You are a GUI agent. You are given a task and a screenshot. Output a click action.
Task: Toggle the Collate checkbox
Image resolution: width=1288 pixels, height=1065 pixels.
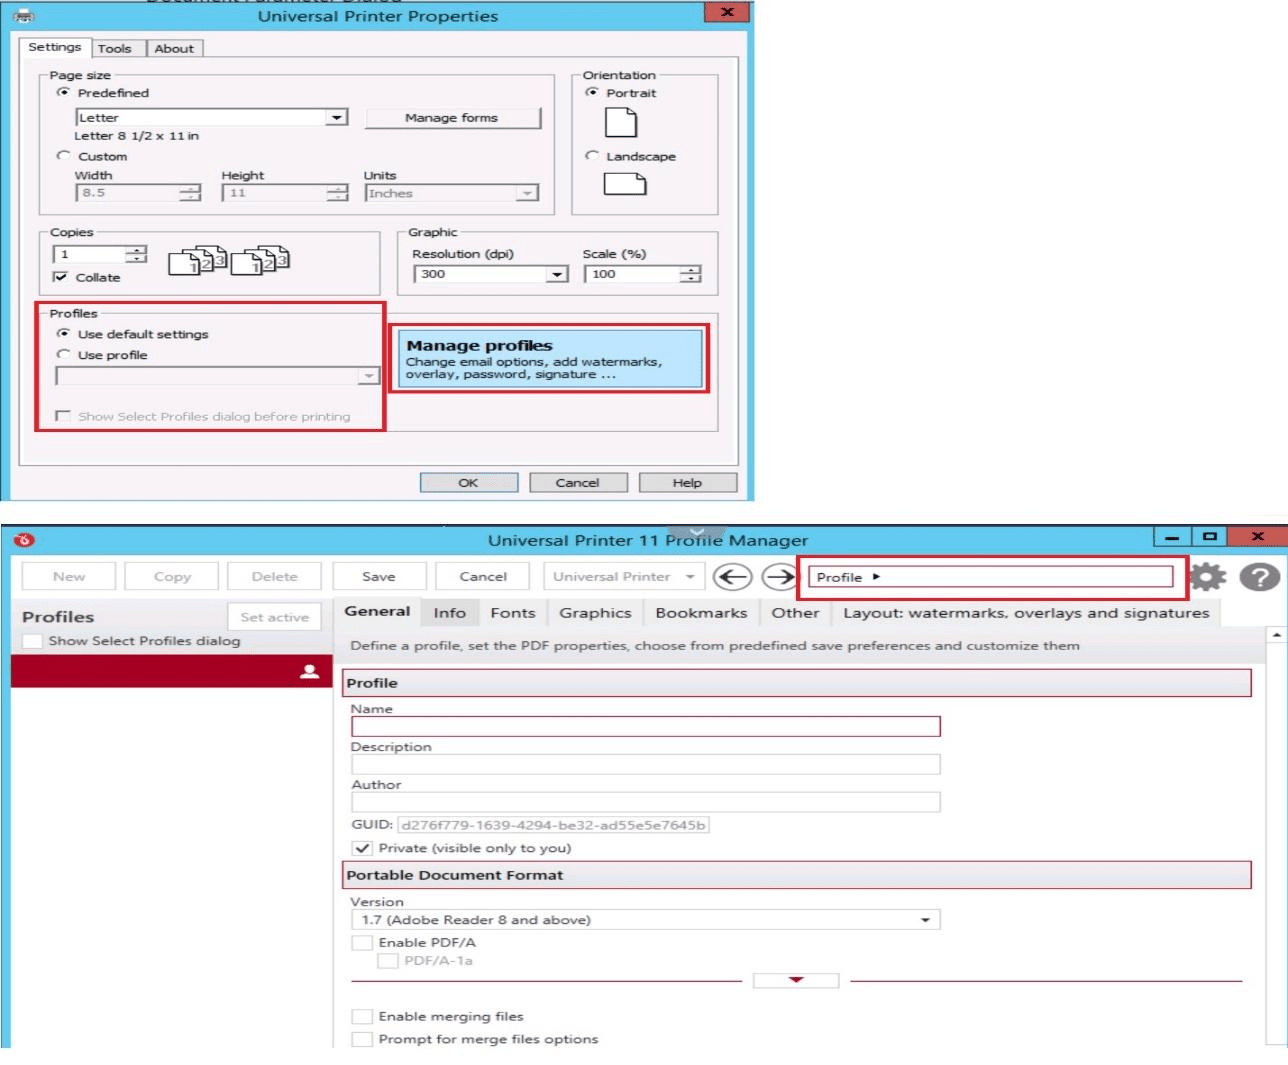[x=61, y=277]
